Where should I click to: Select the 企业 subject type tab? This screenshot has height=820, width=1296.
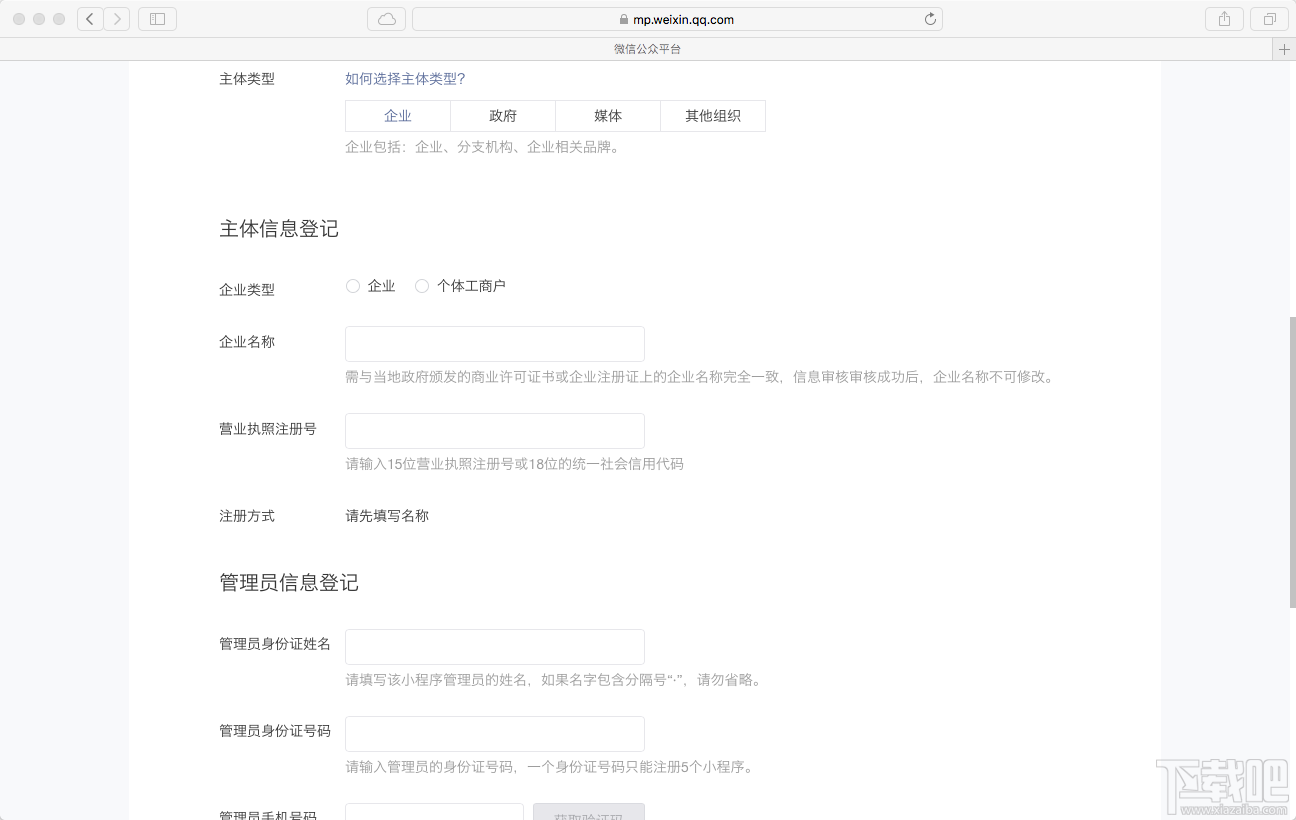[x=397, y=115]
